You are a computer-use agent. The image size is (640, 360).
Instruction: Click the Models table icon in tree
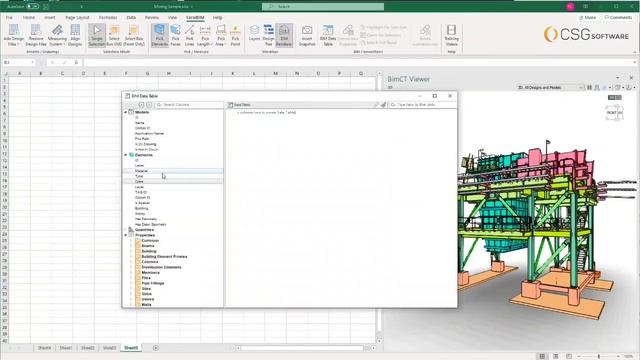pos(131,112)
